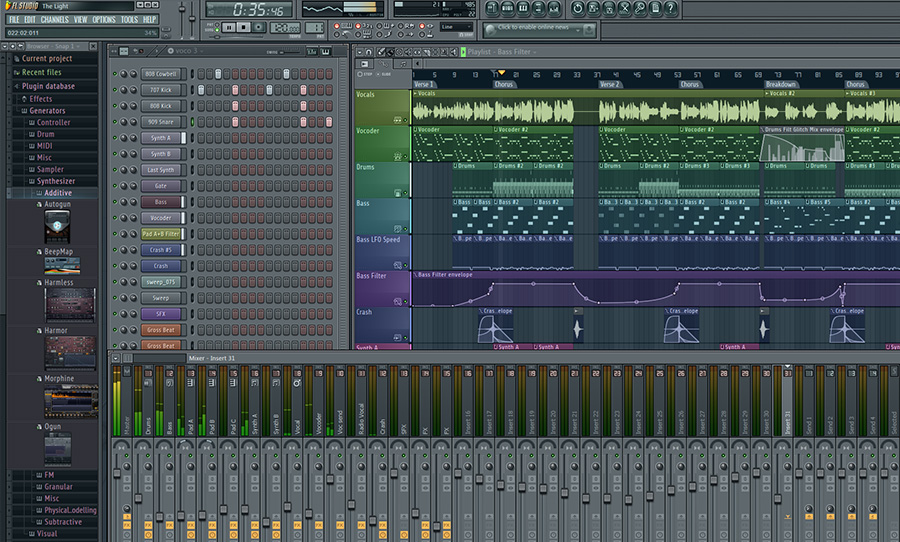The image size is (900, 542).
Task: Click the sweep_075 channel button
Action: pyautogui.click(x=161, y=282)
